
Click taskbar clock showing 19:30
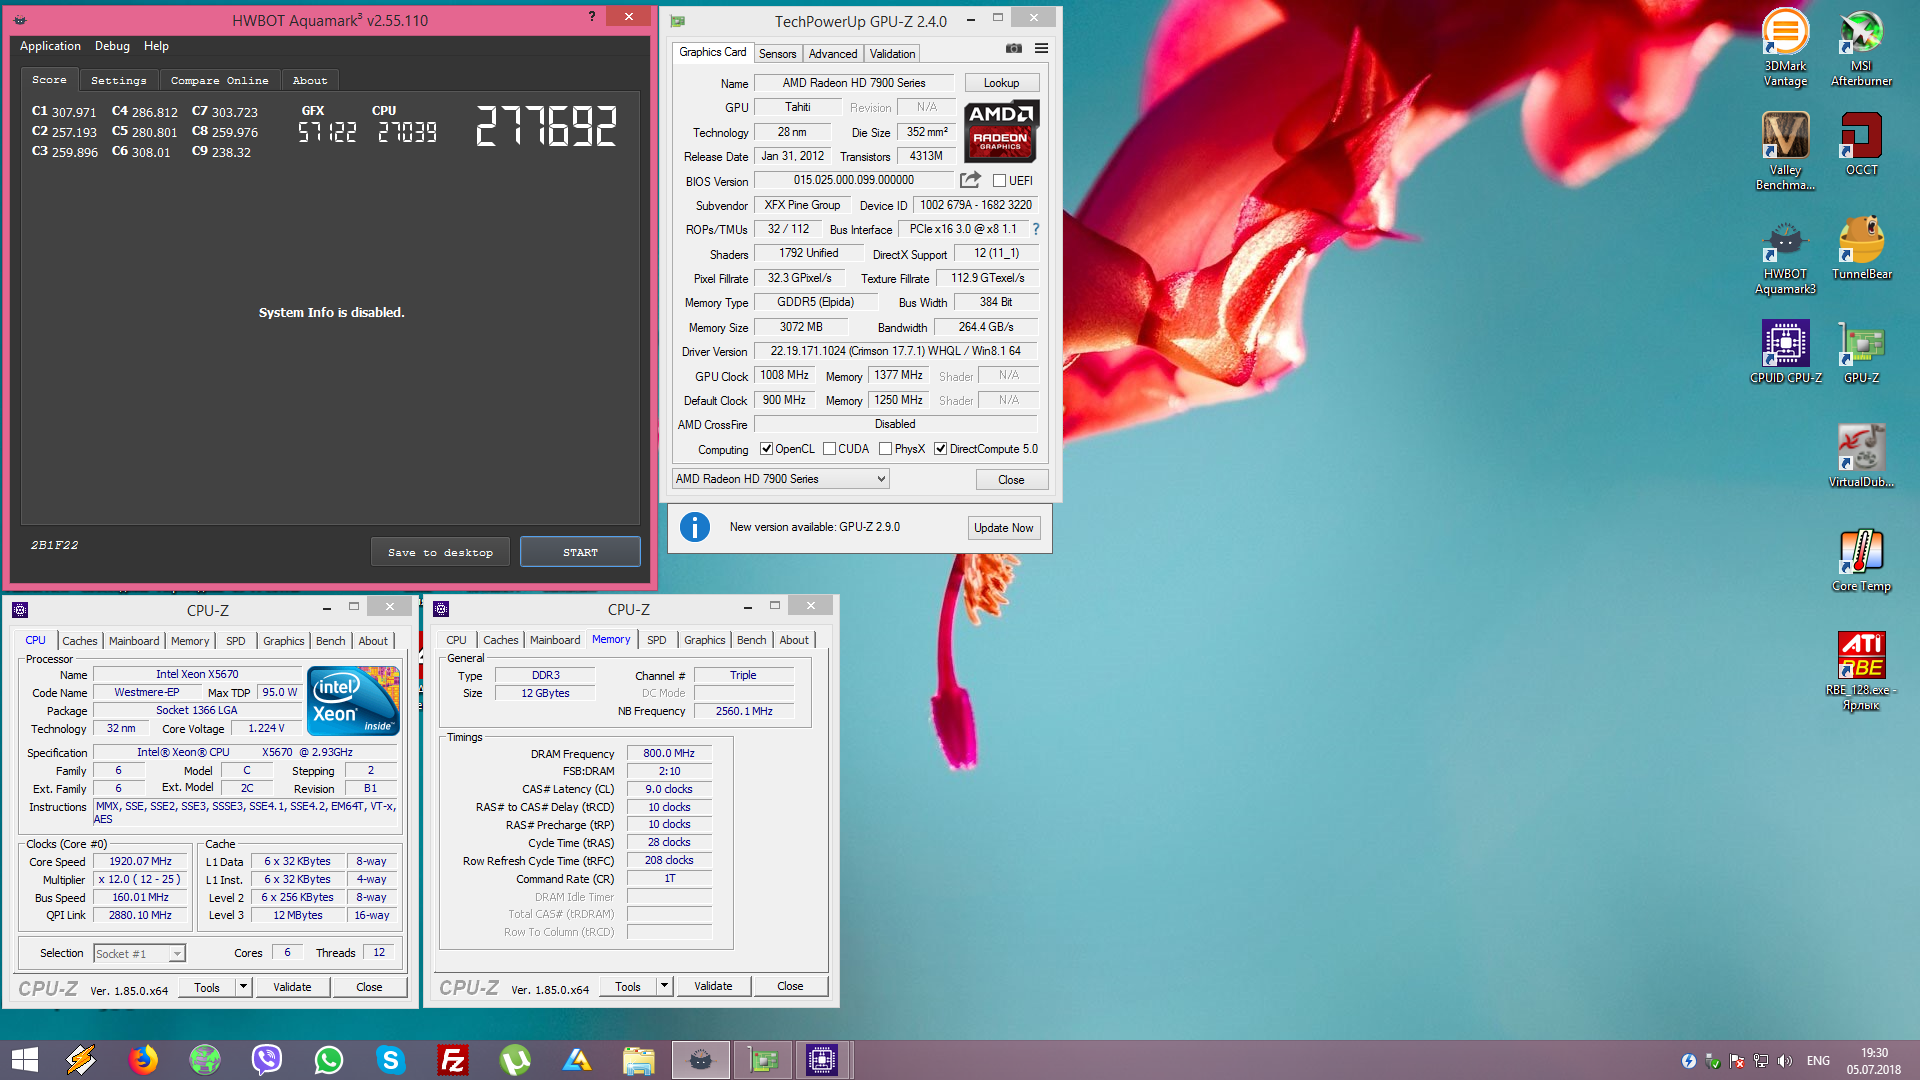coord(1874,1061)
